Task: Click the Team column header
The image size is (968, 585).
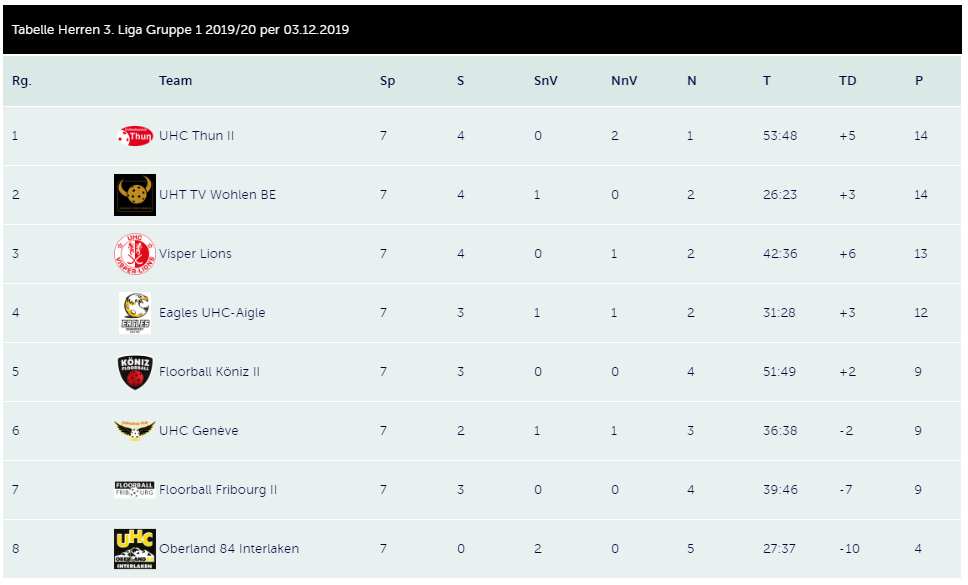Action: (175, 81)
